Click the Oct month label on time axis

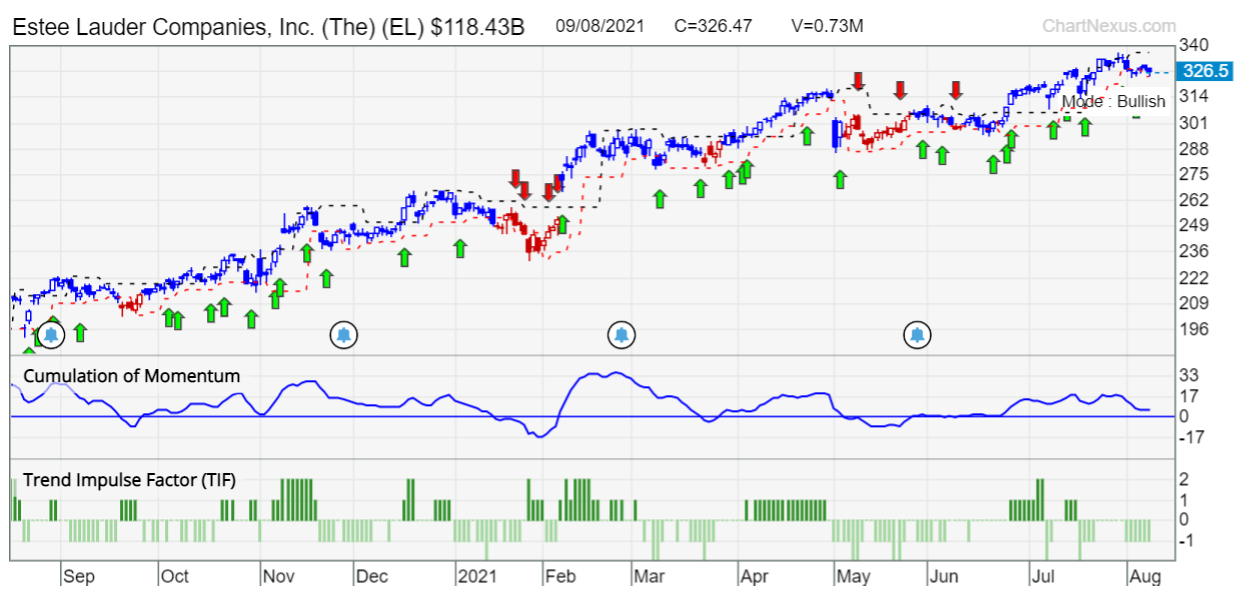[x=175, y=577]
